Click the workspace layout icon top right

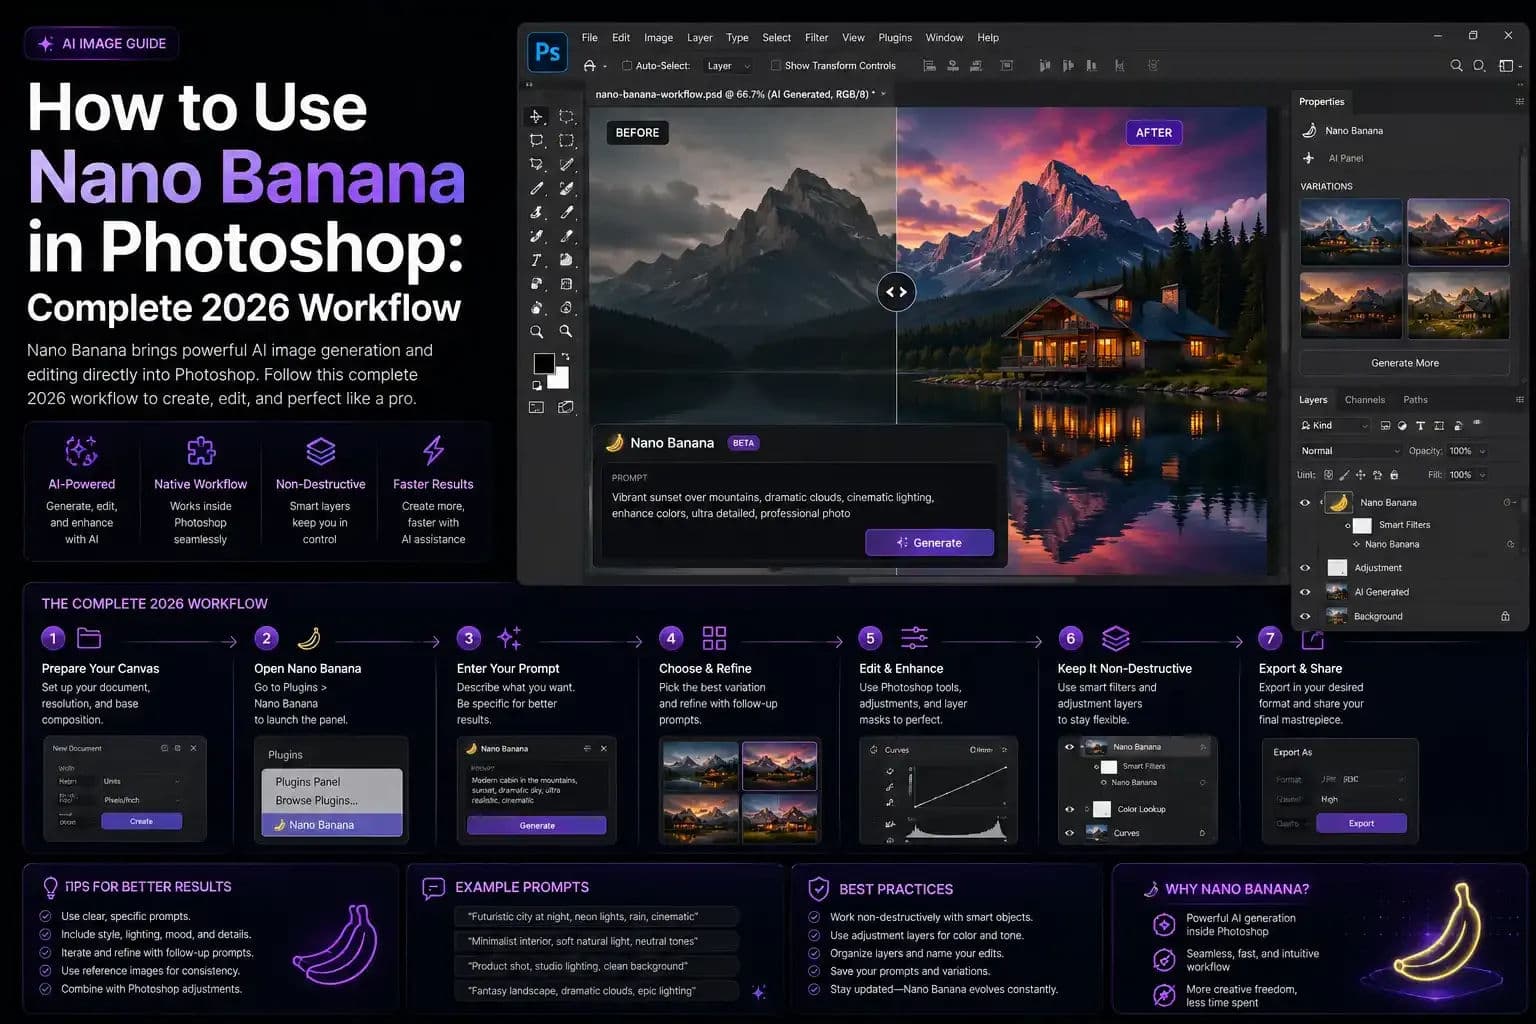pyautogui.click(x=1506, y=66)
